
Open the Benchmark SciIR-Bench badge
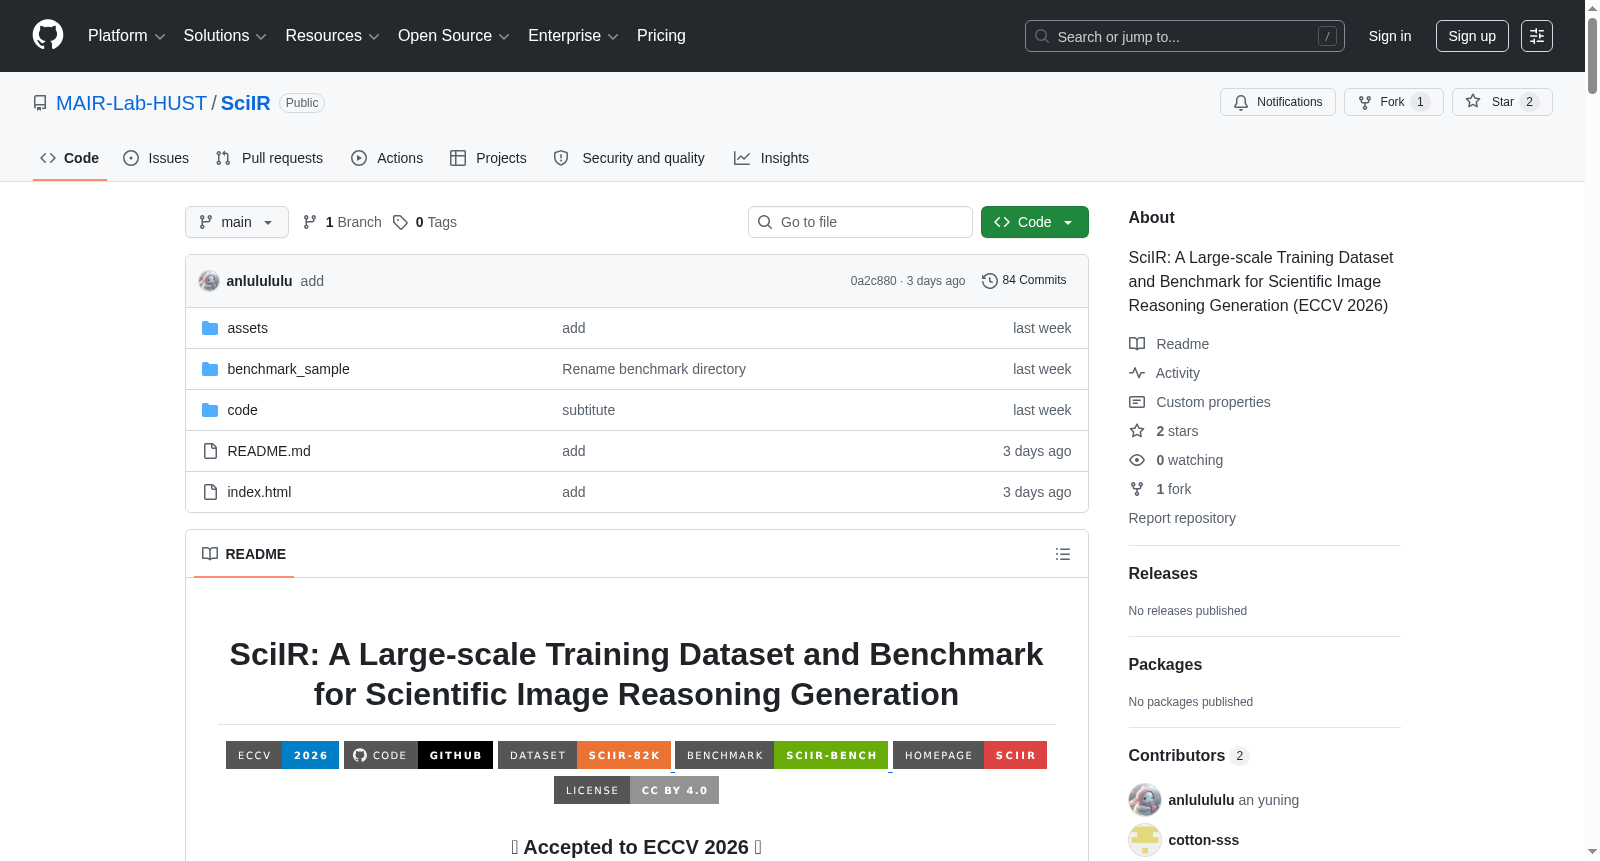[x=781, y=755]
